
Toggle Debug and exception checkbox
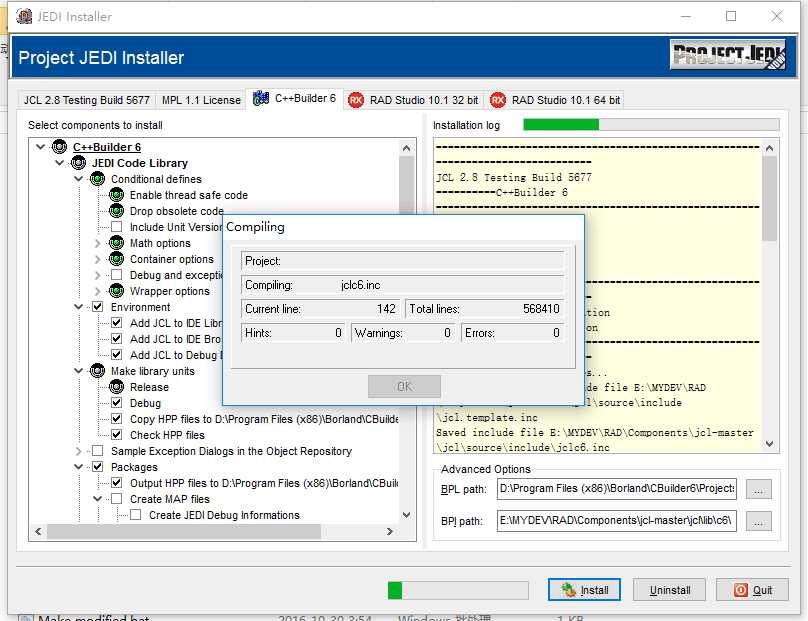[x=117, y=275]
